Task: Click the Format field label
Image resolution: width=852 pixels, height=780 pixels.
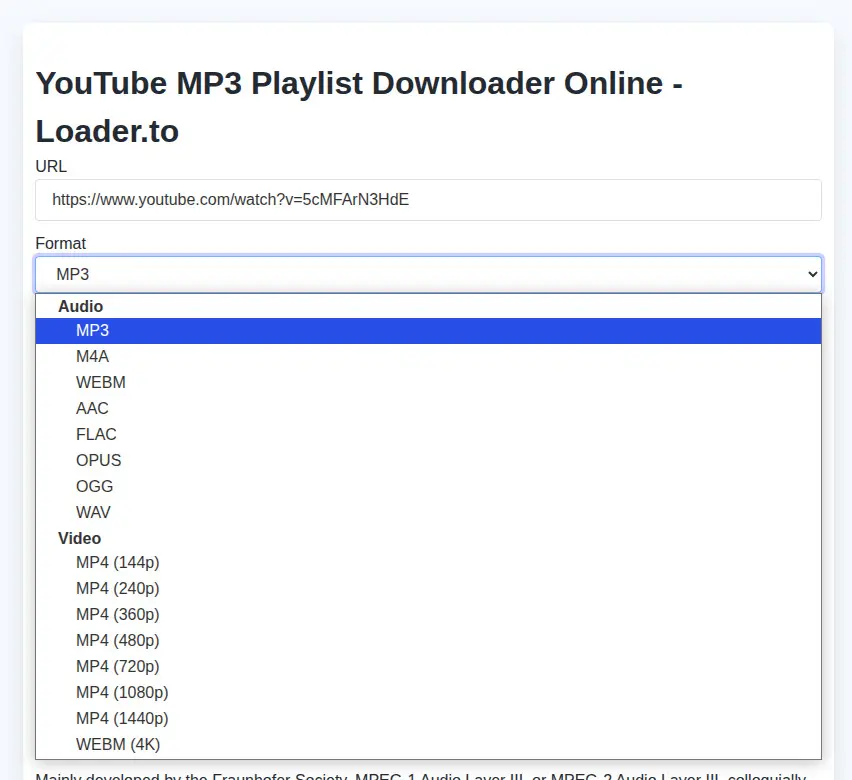Action: tap(60, 244)
